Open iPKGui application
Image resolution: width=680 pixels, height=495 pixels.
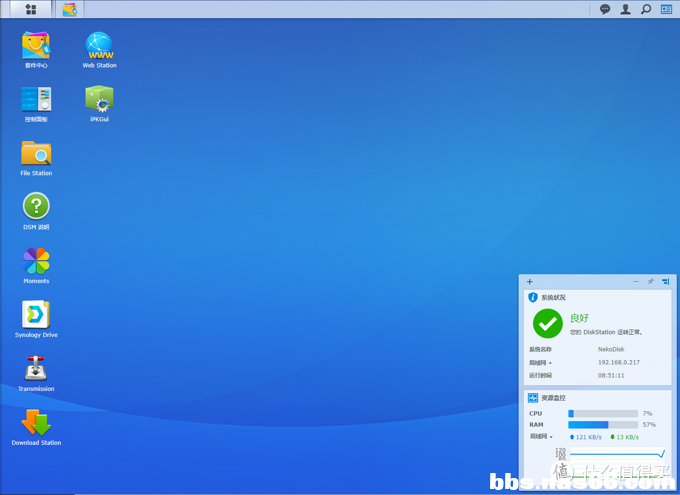99,100
